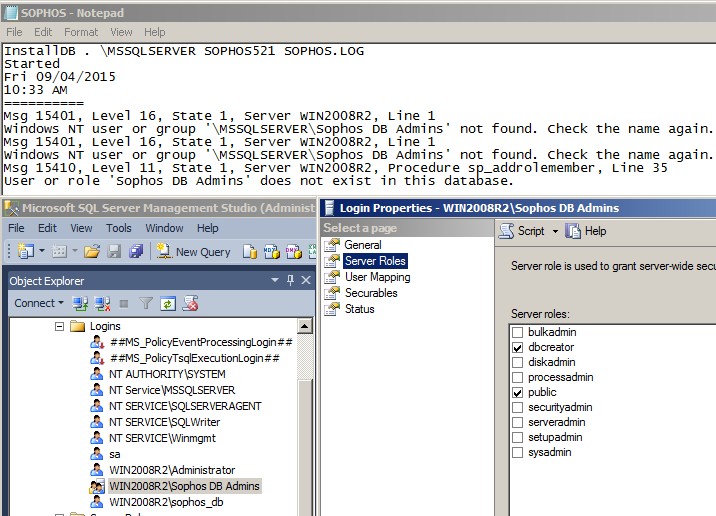This screenshot has height=516, width=716.
Task: Click the Stop icon in Object Explorer
Action: tap(124, 304)
